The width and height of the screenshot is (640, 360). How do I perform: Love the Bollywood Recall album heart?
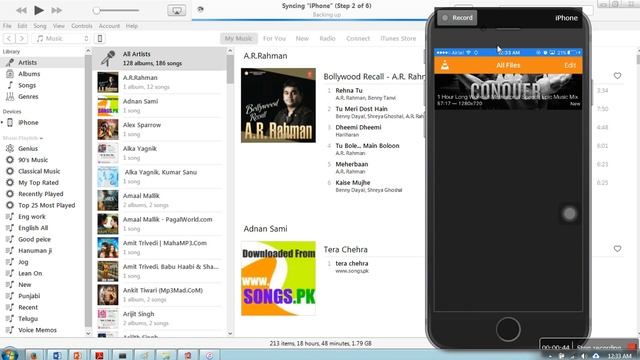pyautogui.click(x=617, y=76)
